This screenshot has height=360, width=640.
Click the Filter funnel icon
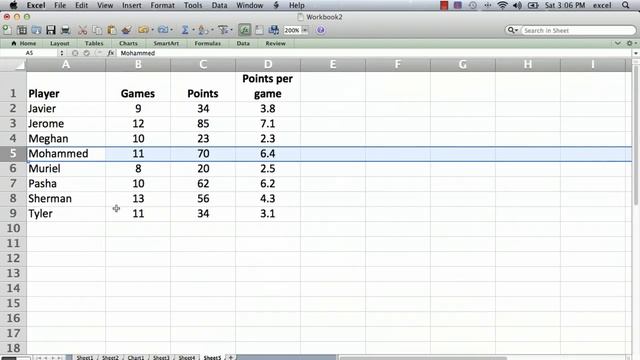point(222,30)
